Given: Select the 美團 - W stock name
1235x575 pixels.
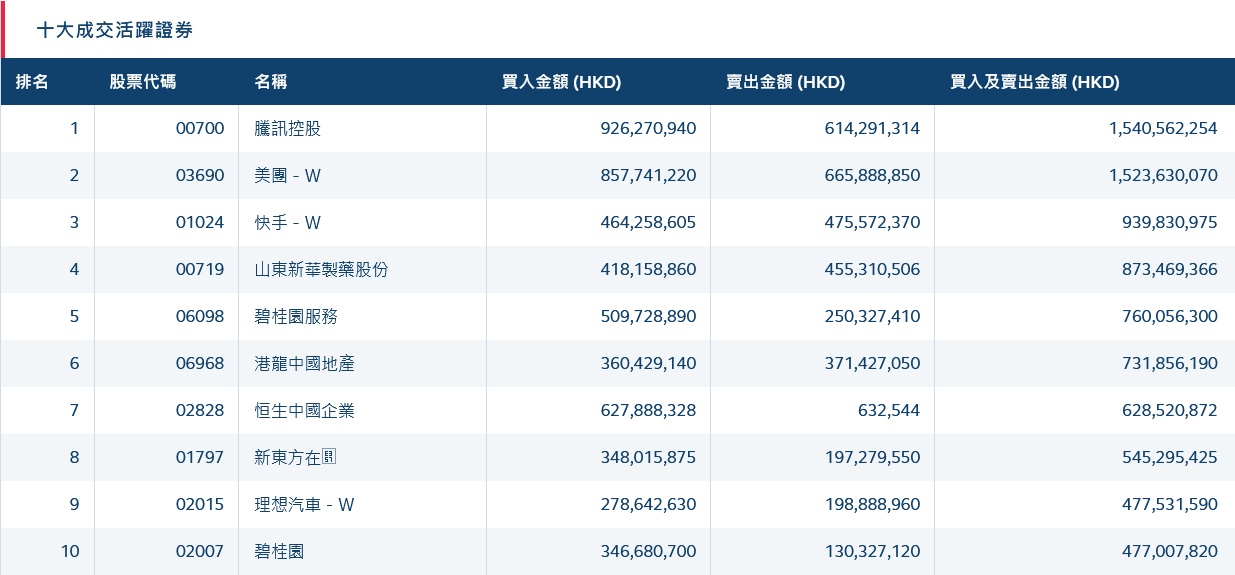Looking at the screenshot, I should (x=288, y=175).
